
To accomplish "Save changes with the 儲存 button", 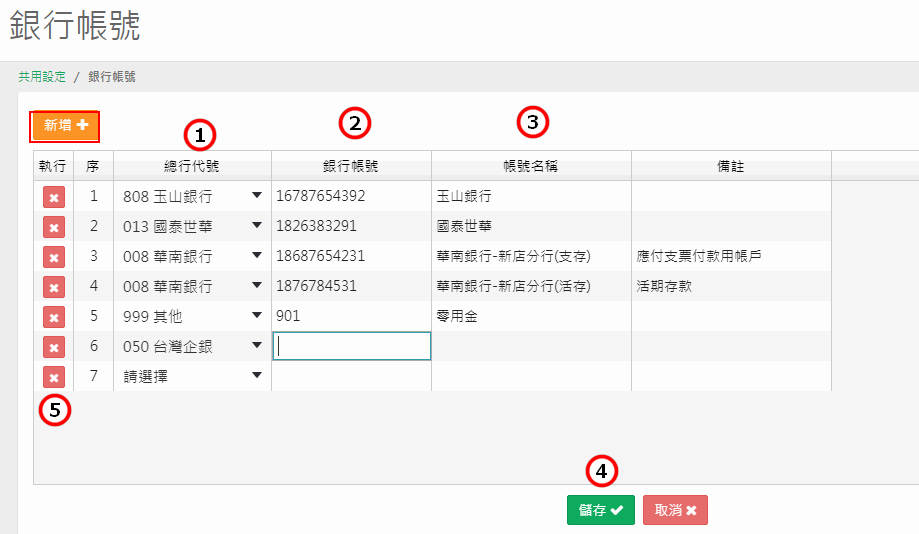I will tap(601, 510).
